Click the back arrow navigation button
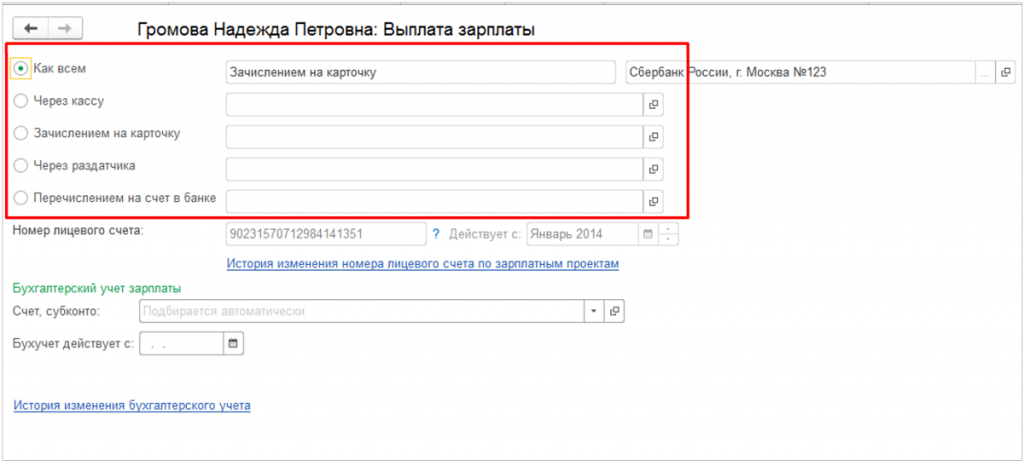The image size is (1024, 466). 29,29
